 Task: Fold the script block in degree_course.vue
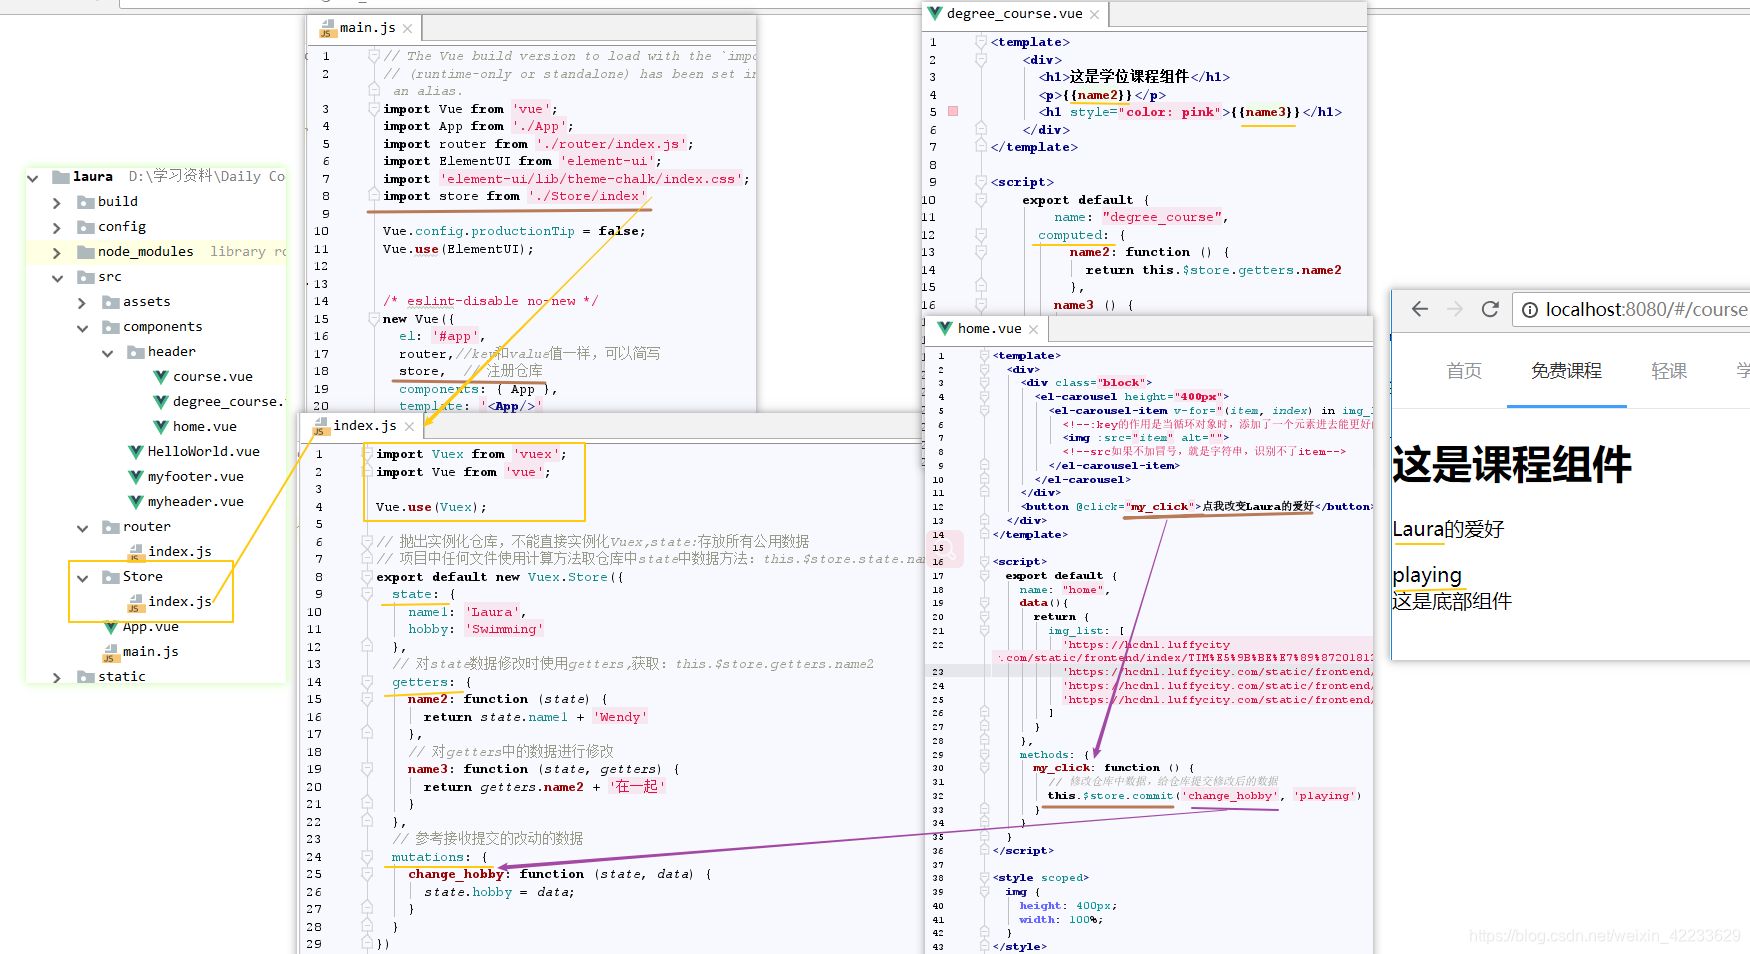981,182
